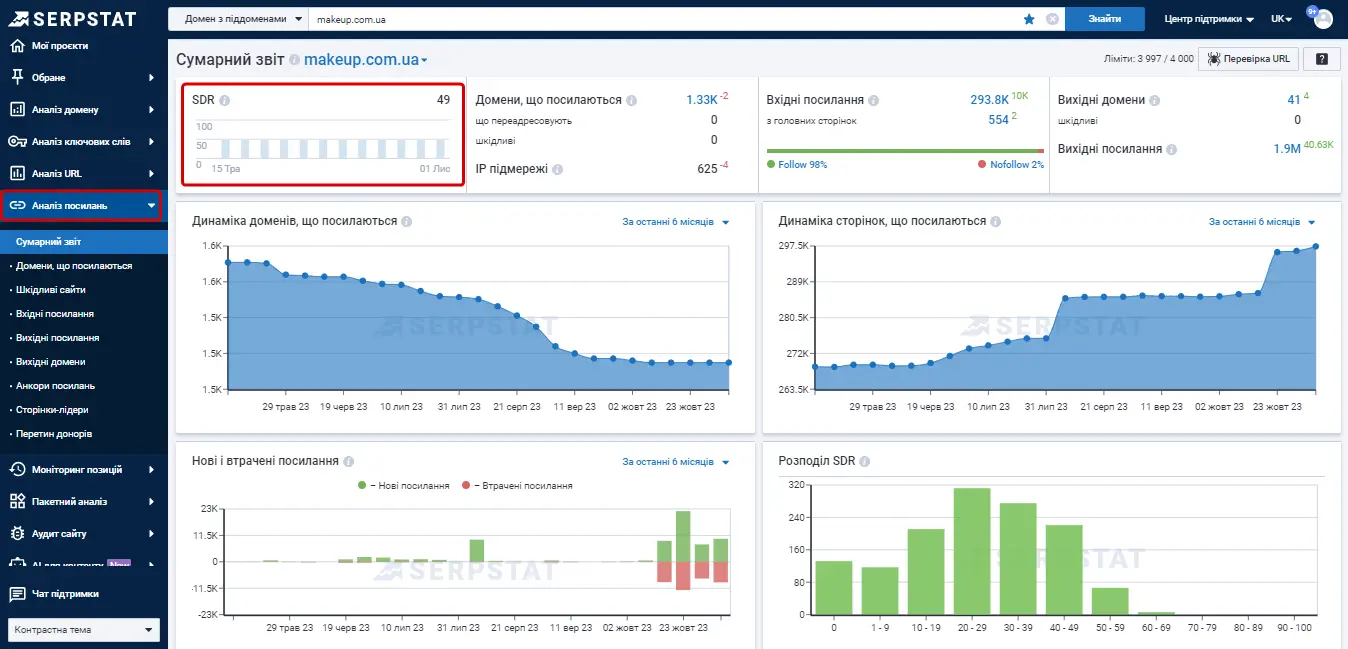Screen dimensions: 1348x649
Task: Open AI для контенту sidebar section
Action: click(83, 564)
